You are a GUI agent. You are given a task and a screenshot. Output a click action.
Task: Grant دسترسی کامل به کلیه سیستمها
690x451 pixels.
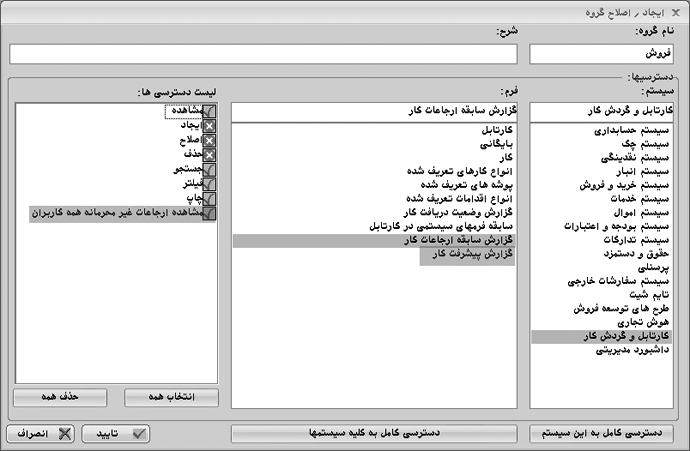pos(374,433)
